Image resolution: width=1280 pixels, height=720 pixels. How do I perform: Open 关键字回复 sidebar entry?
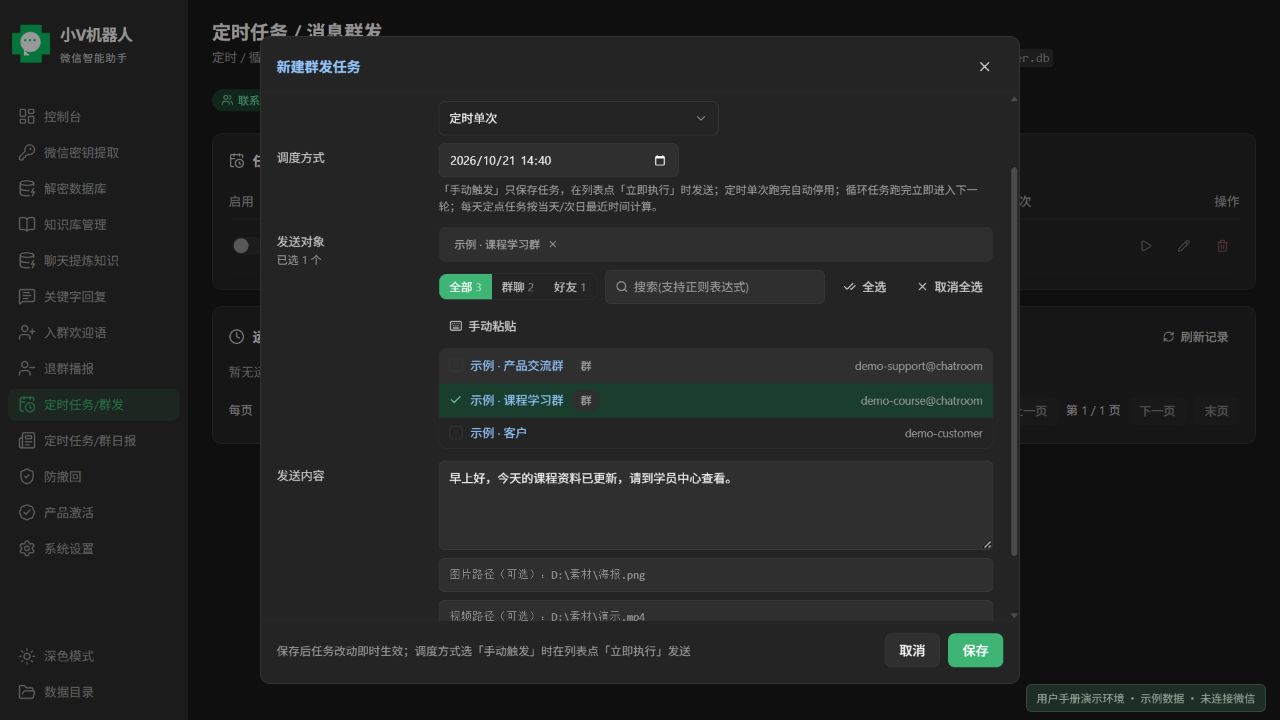[x=93, y=297]
